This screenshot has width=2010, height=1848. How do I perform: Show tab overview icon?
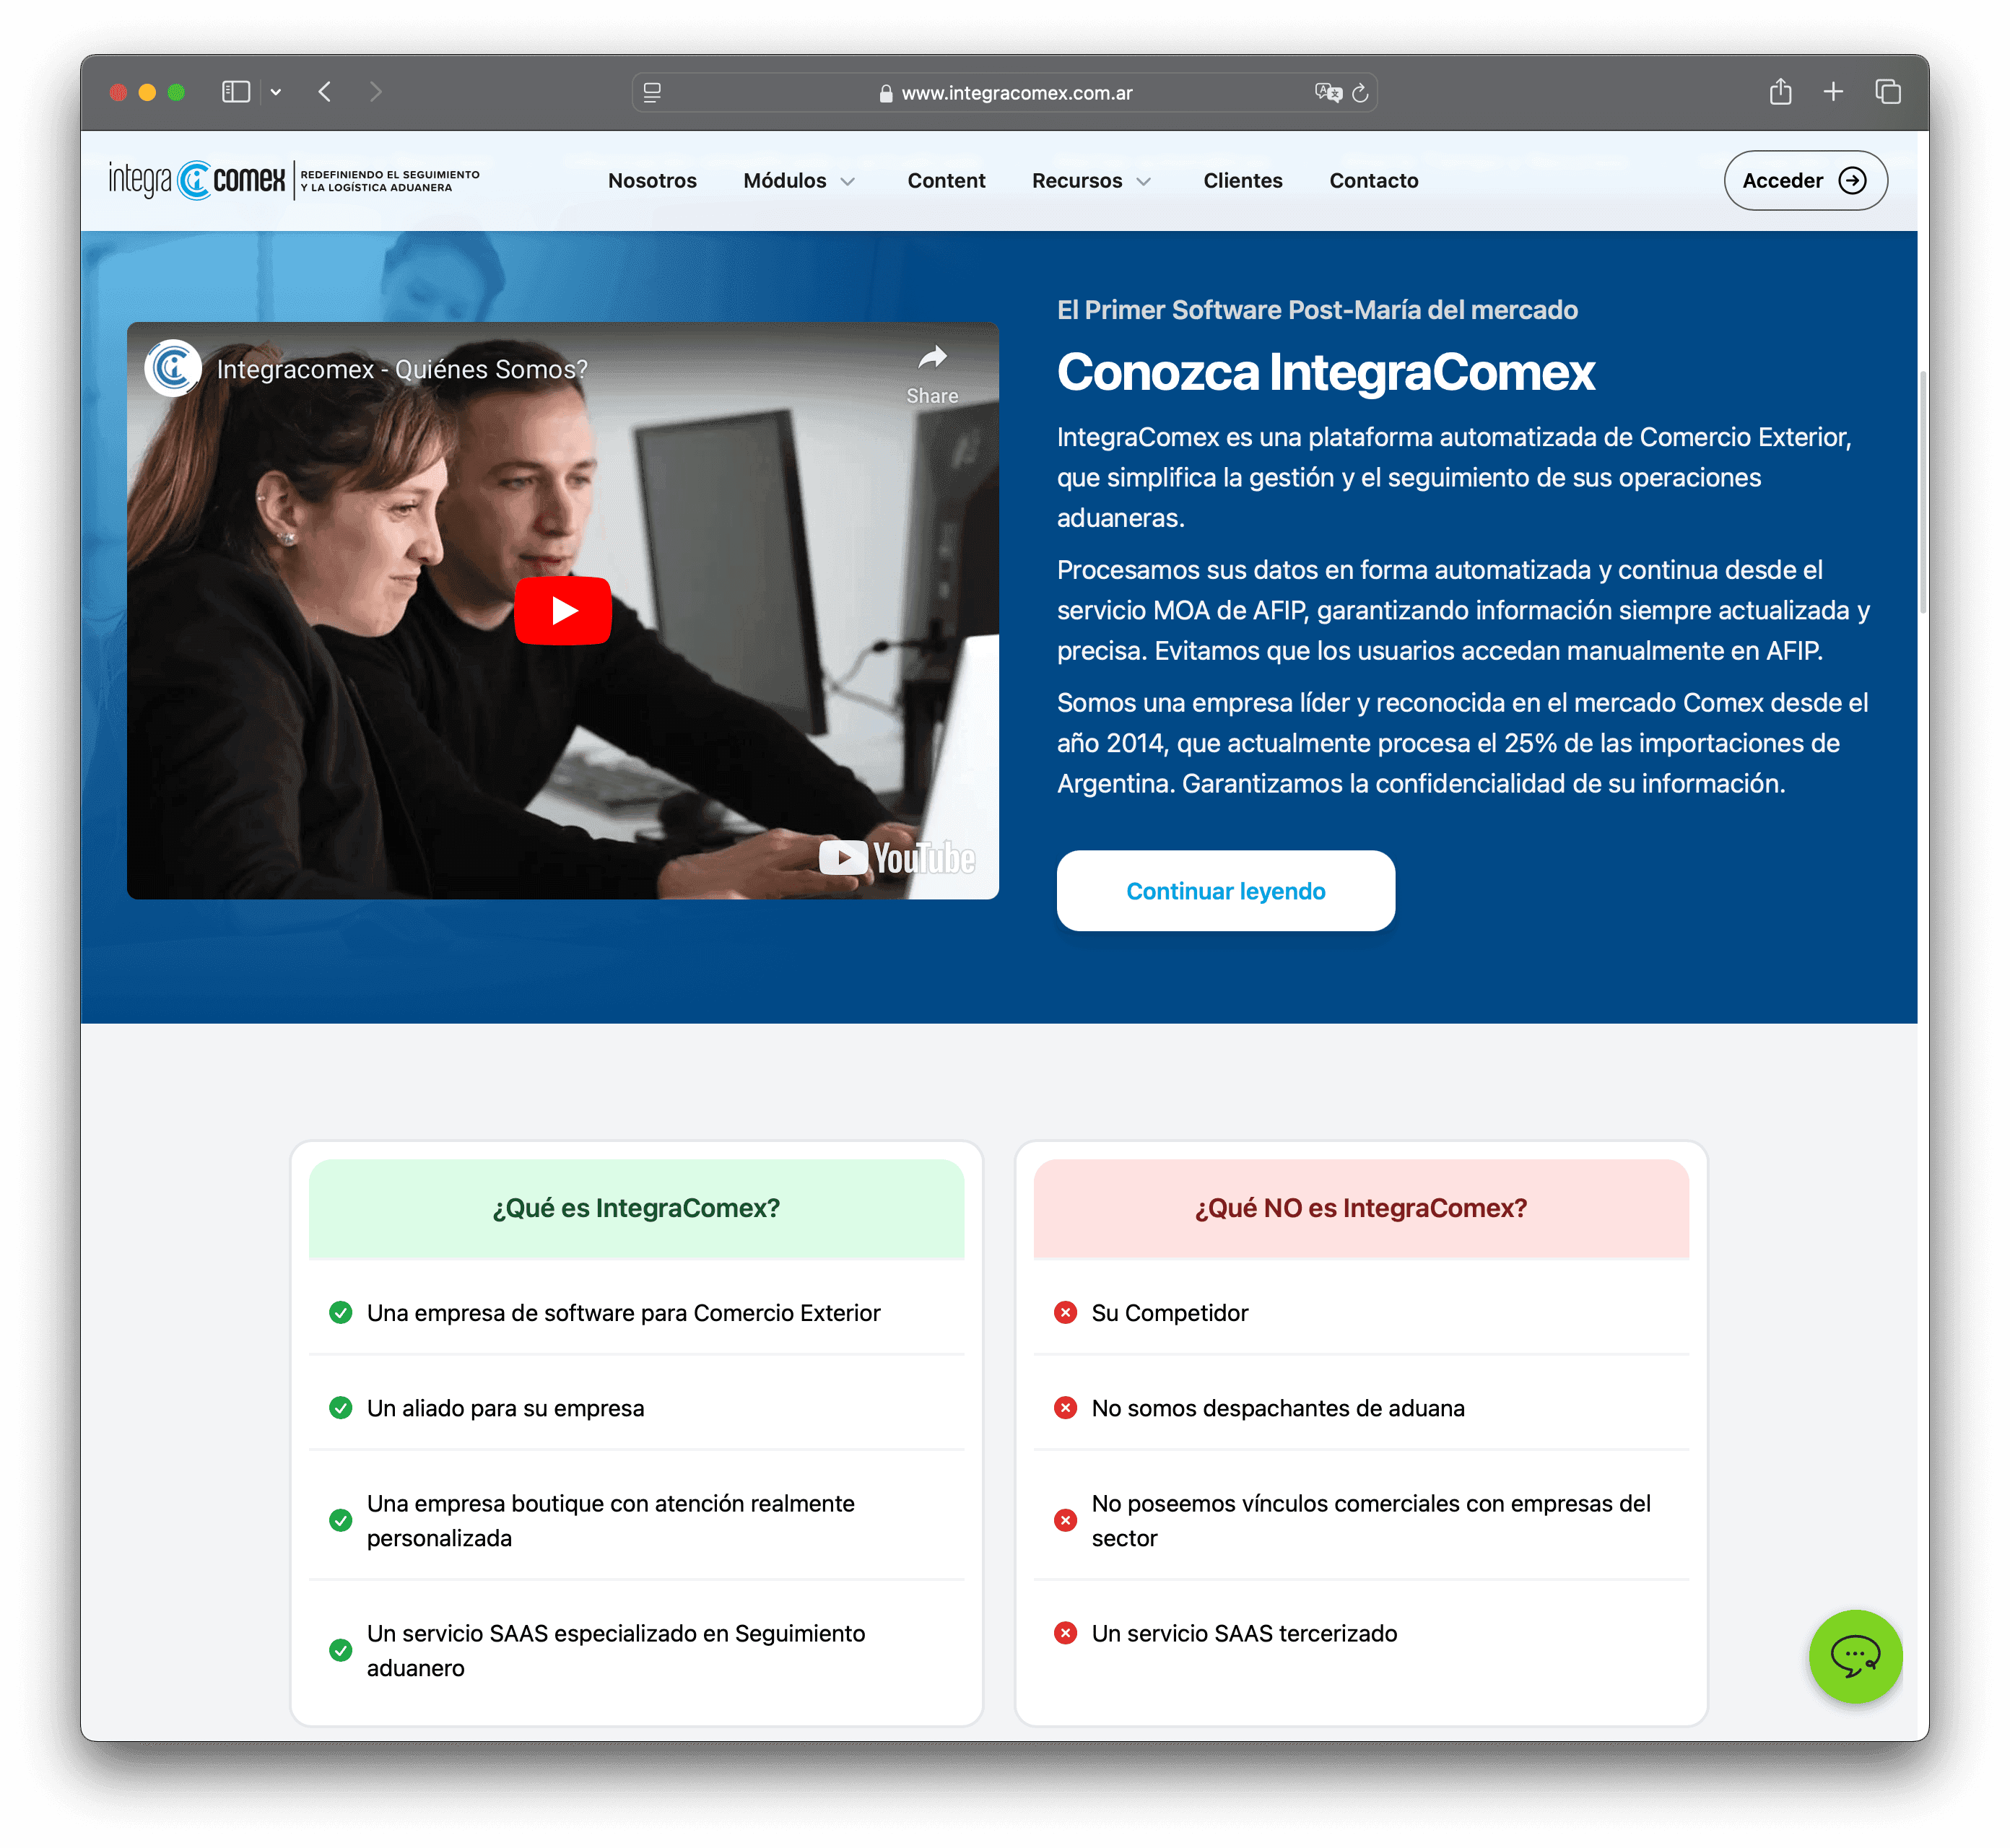tap(1888, 92)
